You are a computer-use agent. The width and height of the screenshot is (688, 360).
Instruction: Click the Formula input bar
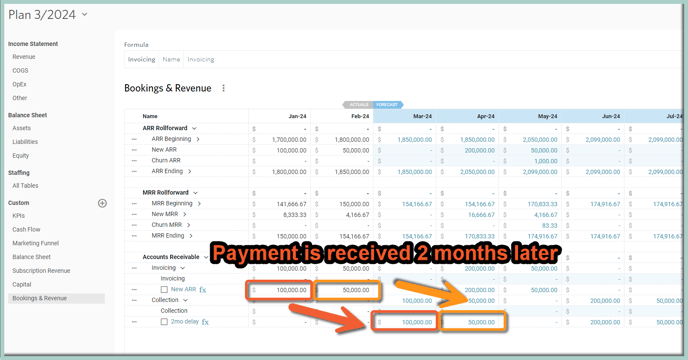tap(403, 59)
